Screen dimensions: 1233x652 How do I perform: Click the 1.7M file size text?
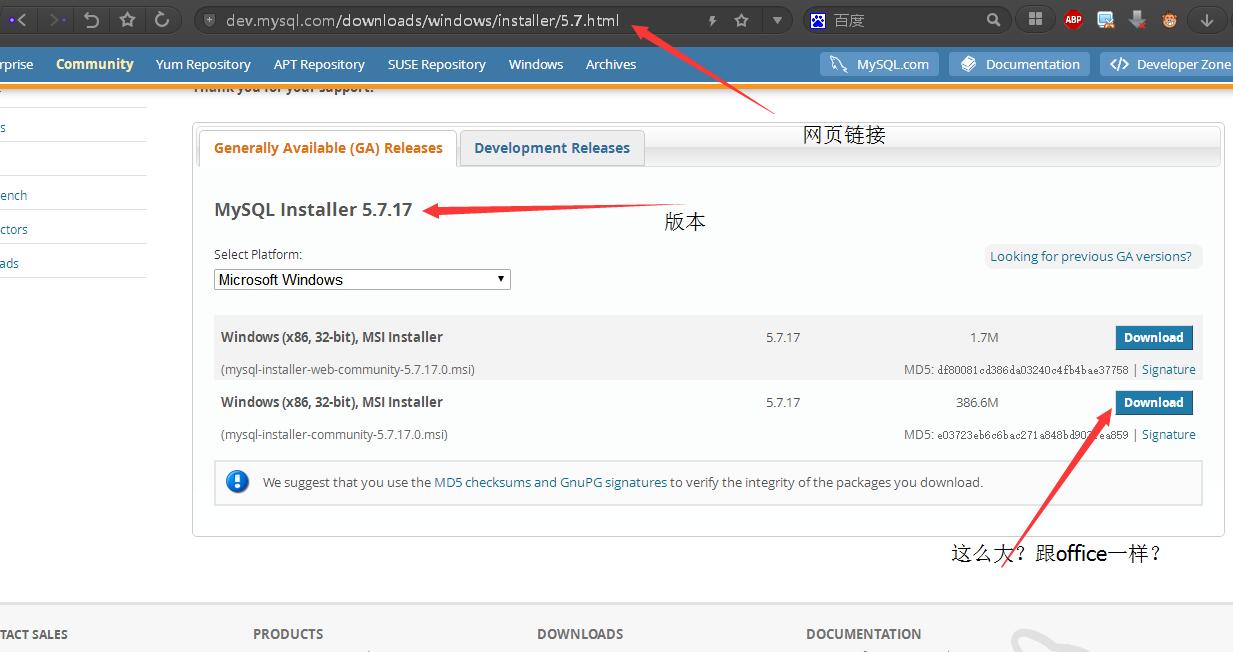(x=984, y=338)
